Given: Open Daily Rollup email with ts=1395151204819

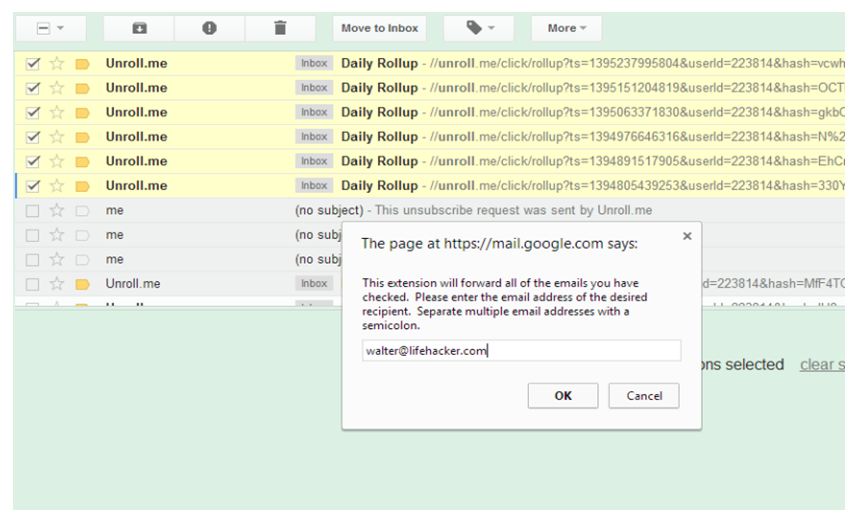Looking at the screenshot, I should coord(592,88).
